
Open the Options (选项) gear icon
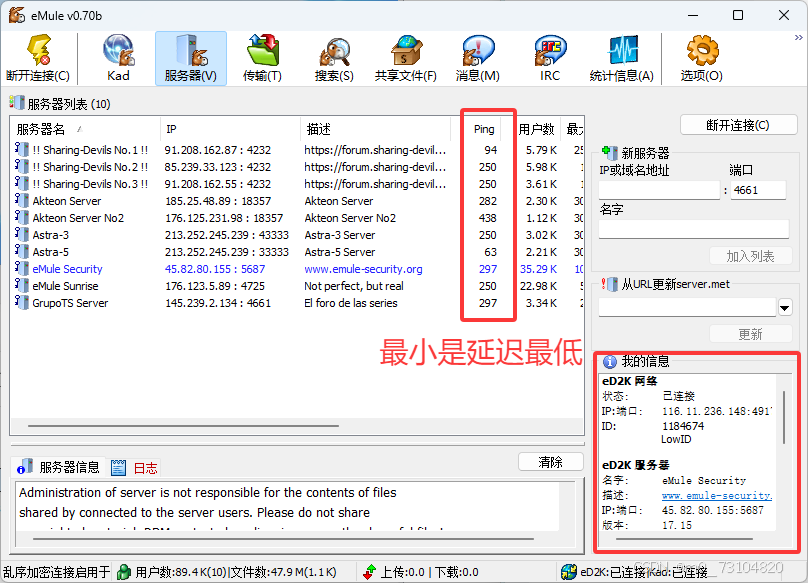pos(701,58)
